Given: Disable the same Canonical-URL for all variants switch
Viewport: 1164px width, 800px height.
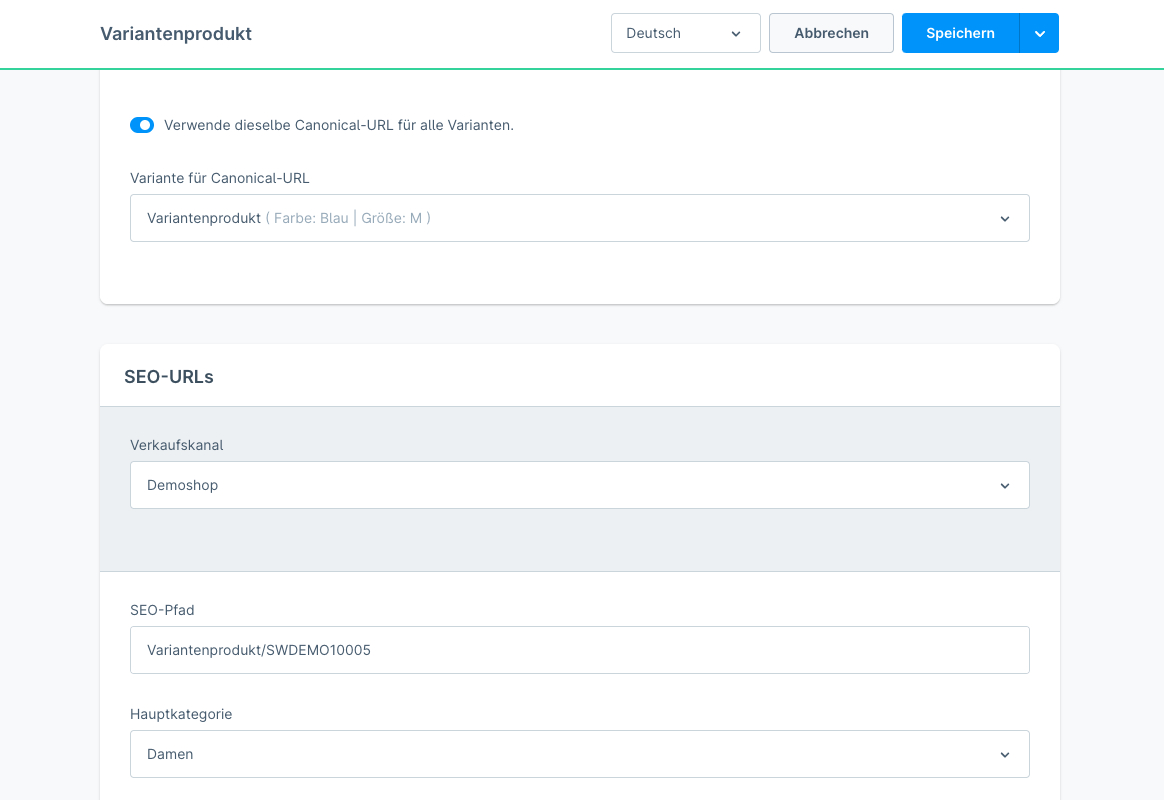Looking at the screenshot, I should pos(142,125).
